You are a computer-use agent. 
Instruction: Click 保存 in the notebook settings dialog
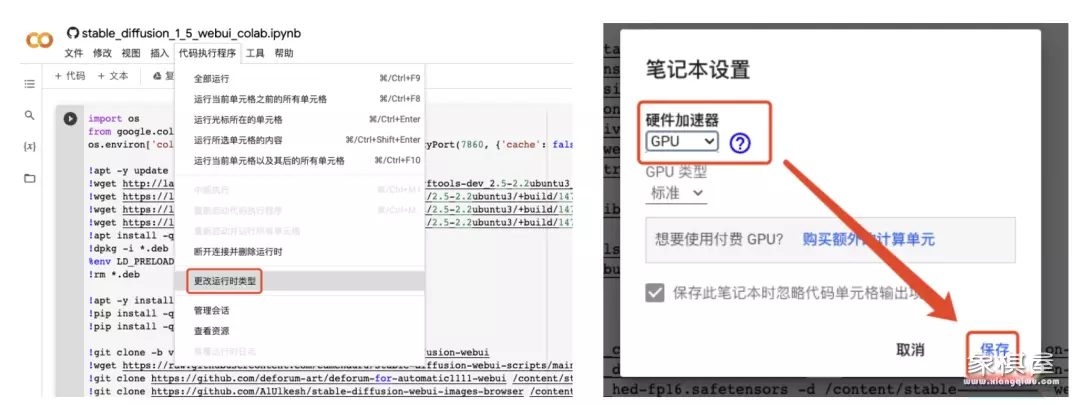[x=994, y=350]
